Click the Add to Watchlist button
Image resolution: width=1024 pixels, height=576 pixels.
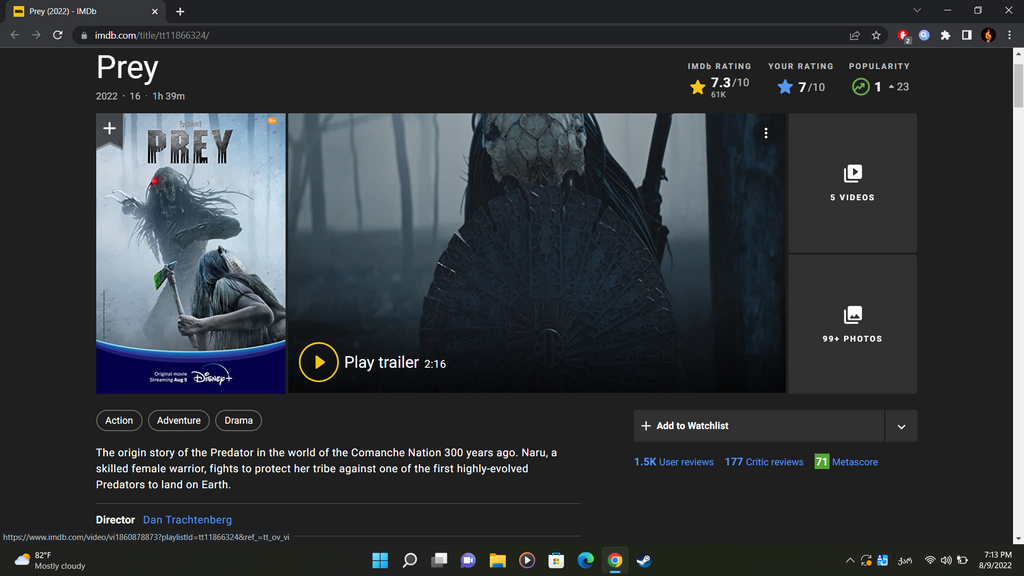759,426
